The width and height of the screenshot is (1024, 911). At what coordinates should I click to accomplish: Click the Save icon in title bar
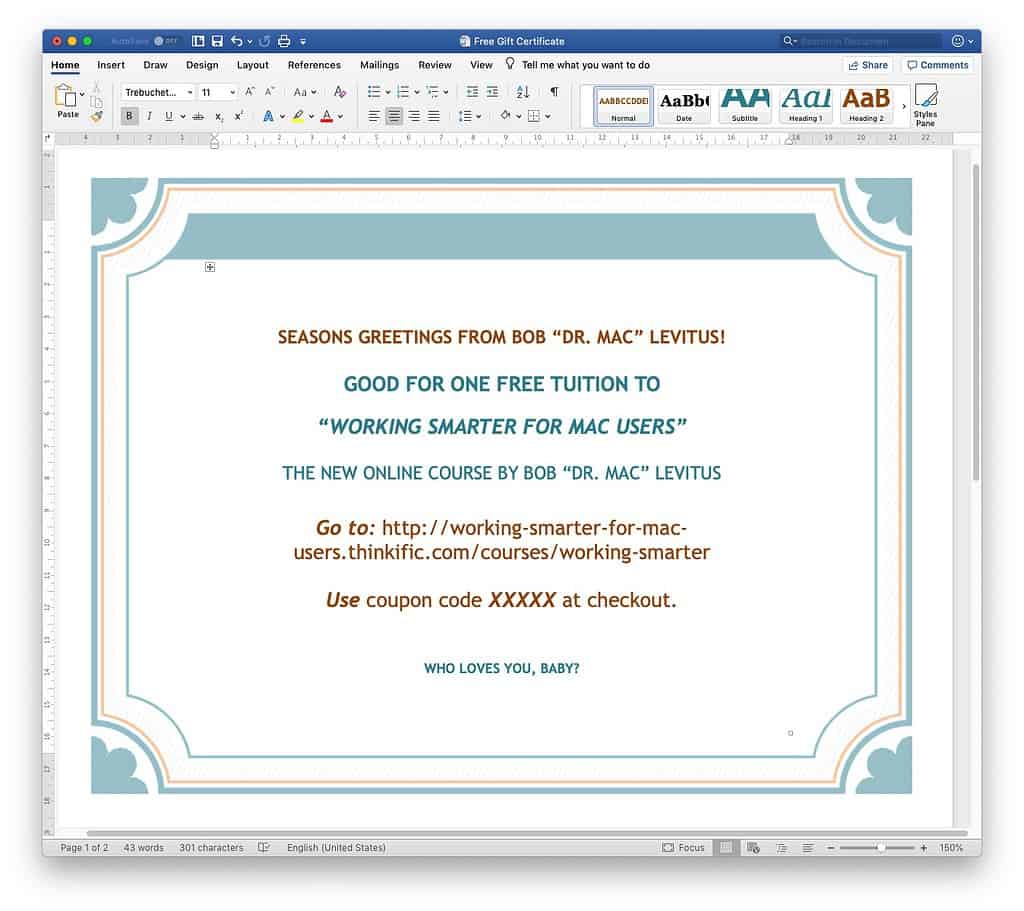[217, 41]
